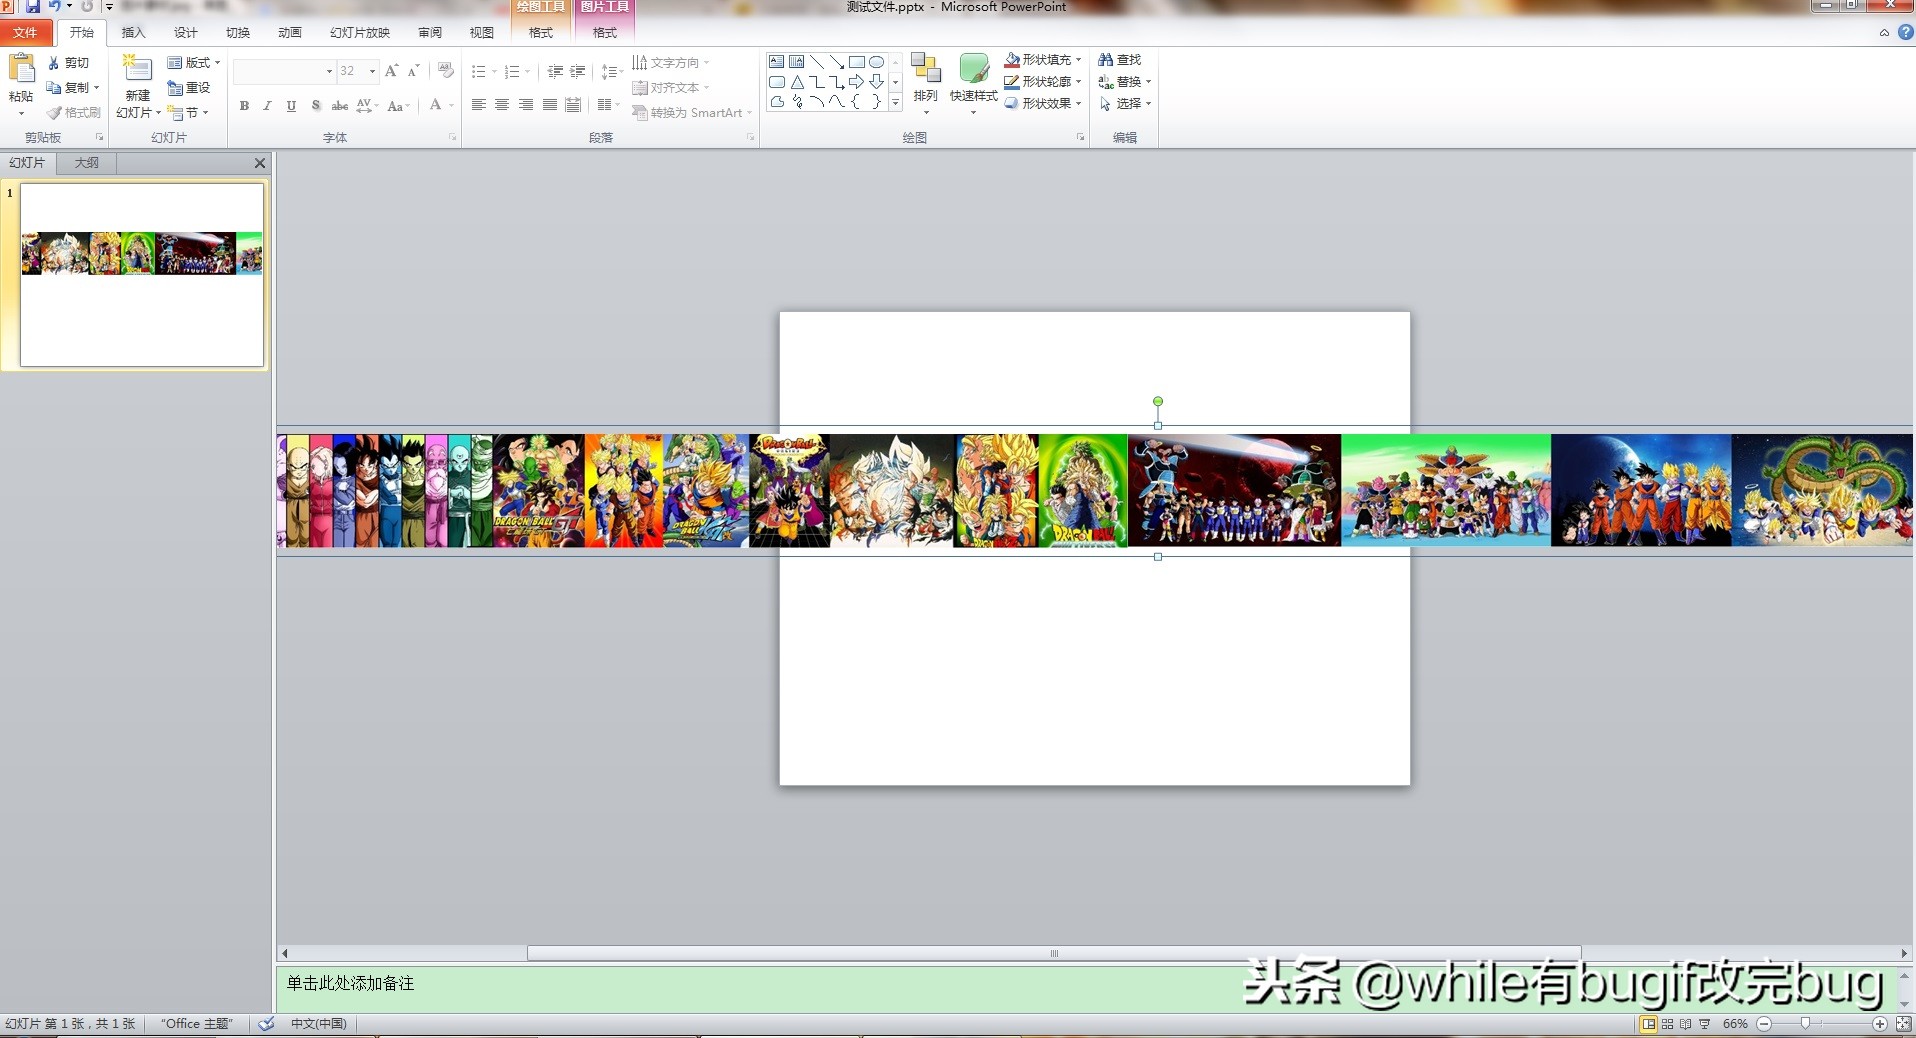The height and width of the screenshot is (1038, 1916).
Task: Insert a new slide with 新建幻灯片 icon
Action: pos(137,69)
